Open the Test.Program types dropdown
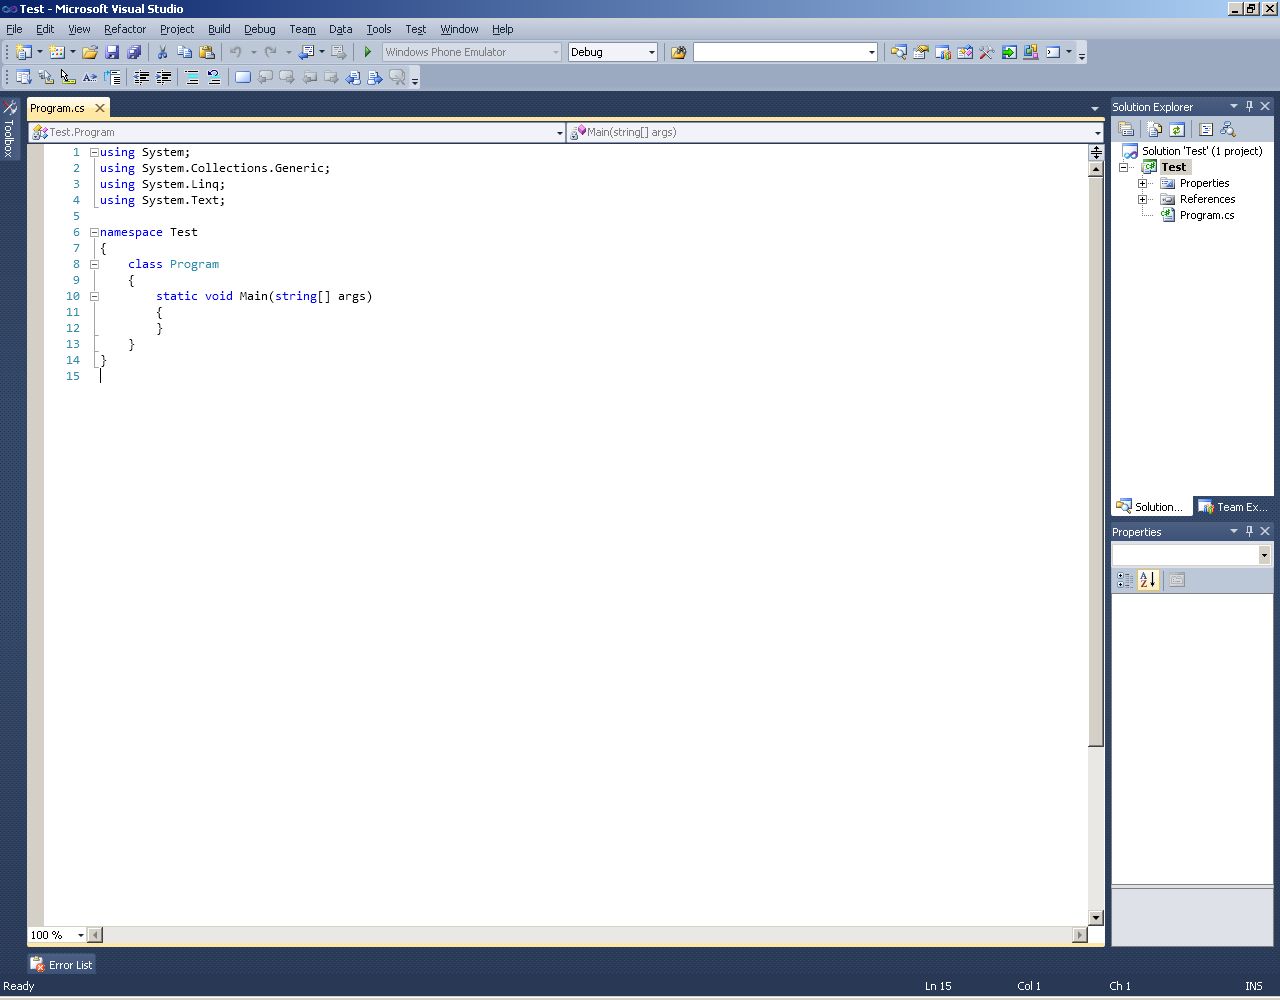The image size is (1280, 1000). pos(559,132)
